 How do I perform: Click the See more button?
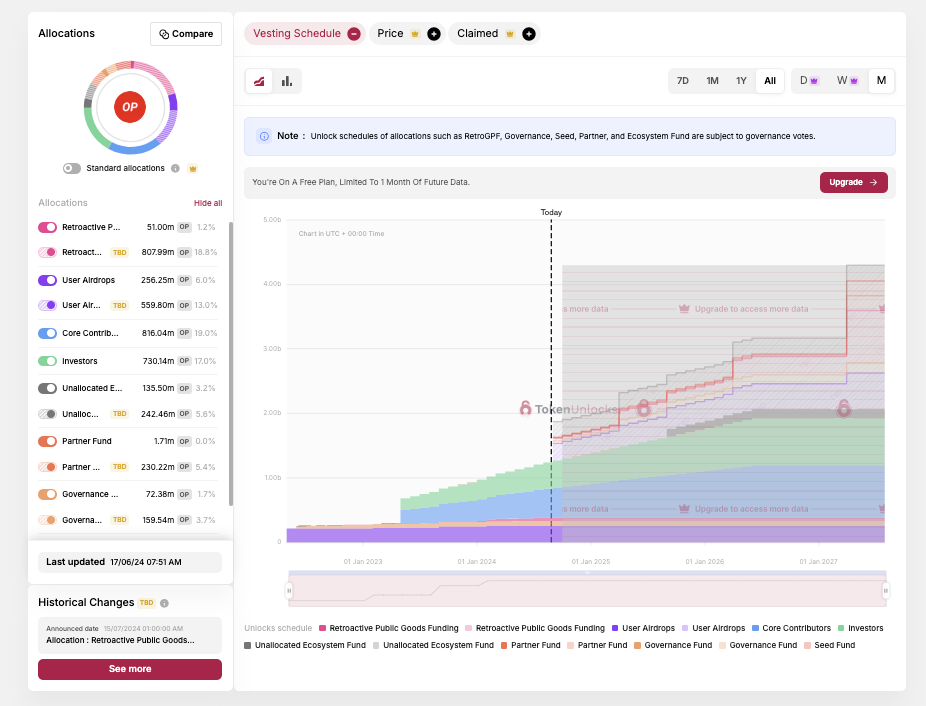tap(130, 669)
